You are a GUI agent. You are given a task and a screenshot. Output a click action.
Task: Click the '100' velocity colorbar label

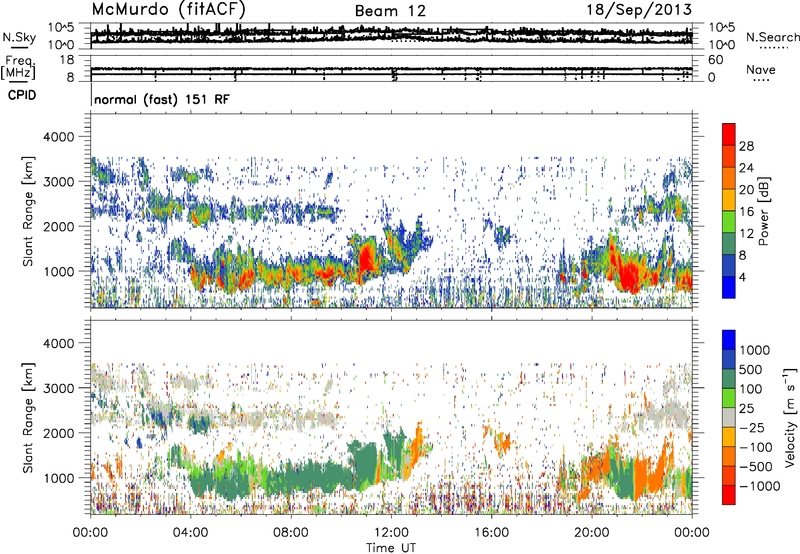pyautogui.click(x=750, y=389)
